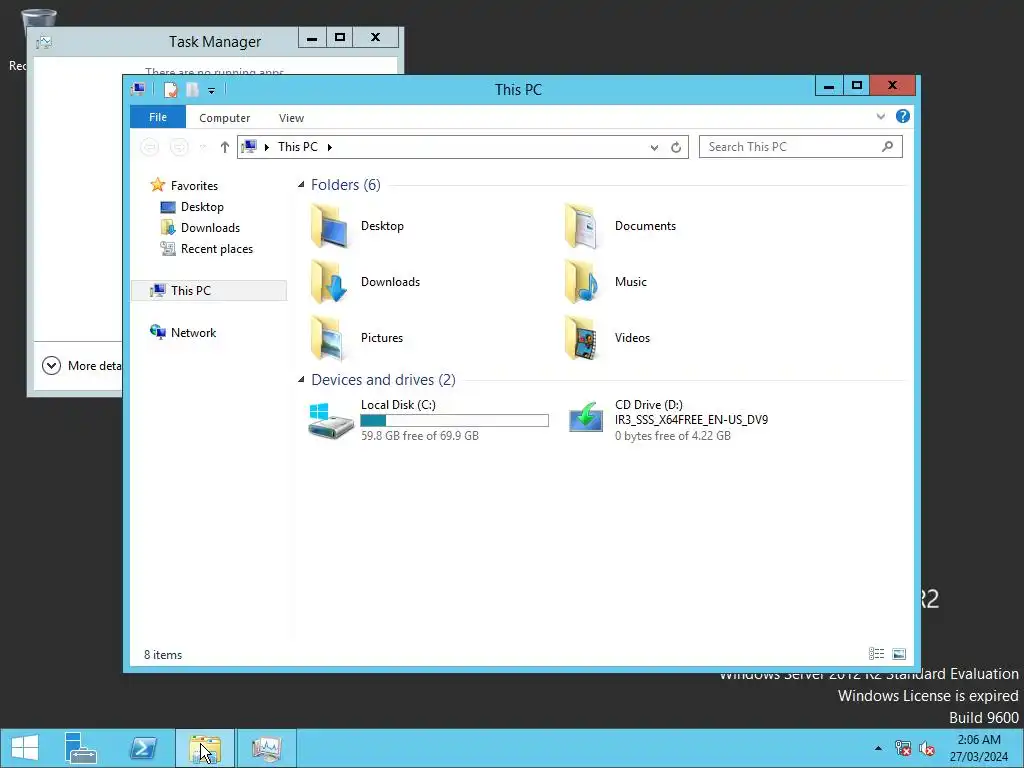Screen dimensions: 1024x768
Task: Open the Desktop folder icon
Action: 328,226
